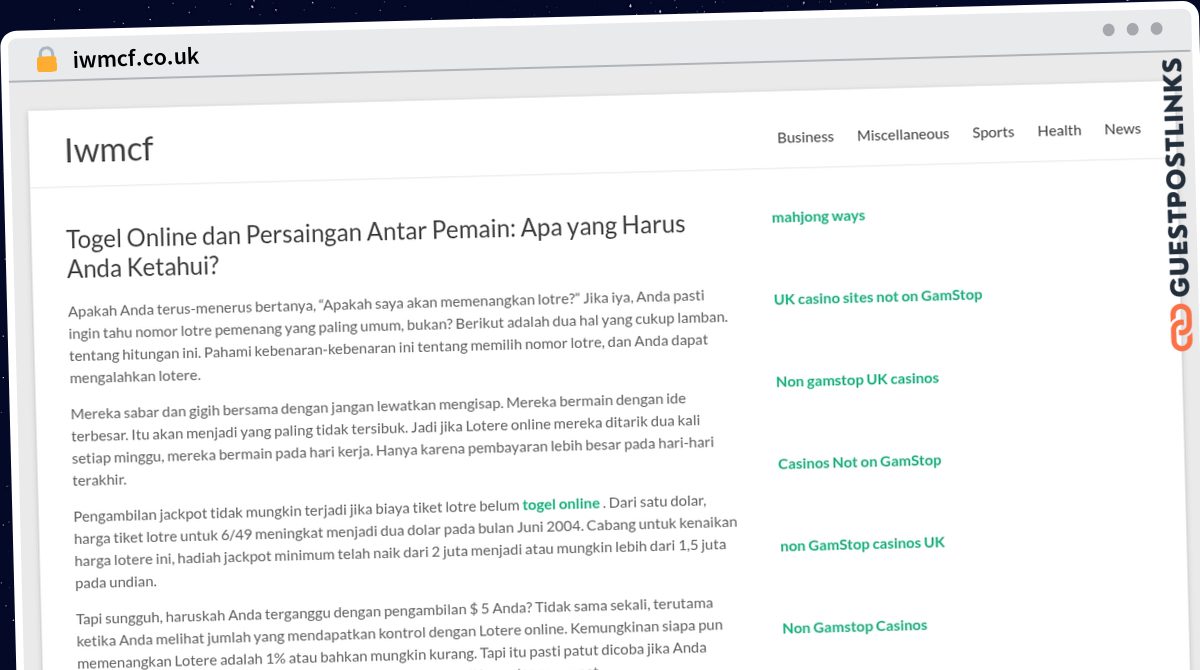
Task: Click the vertical GUESTPOSTLINKS wordmark
Action: point(1176,177)
